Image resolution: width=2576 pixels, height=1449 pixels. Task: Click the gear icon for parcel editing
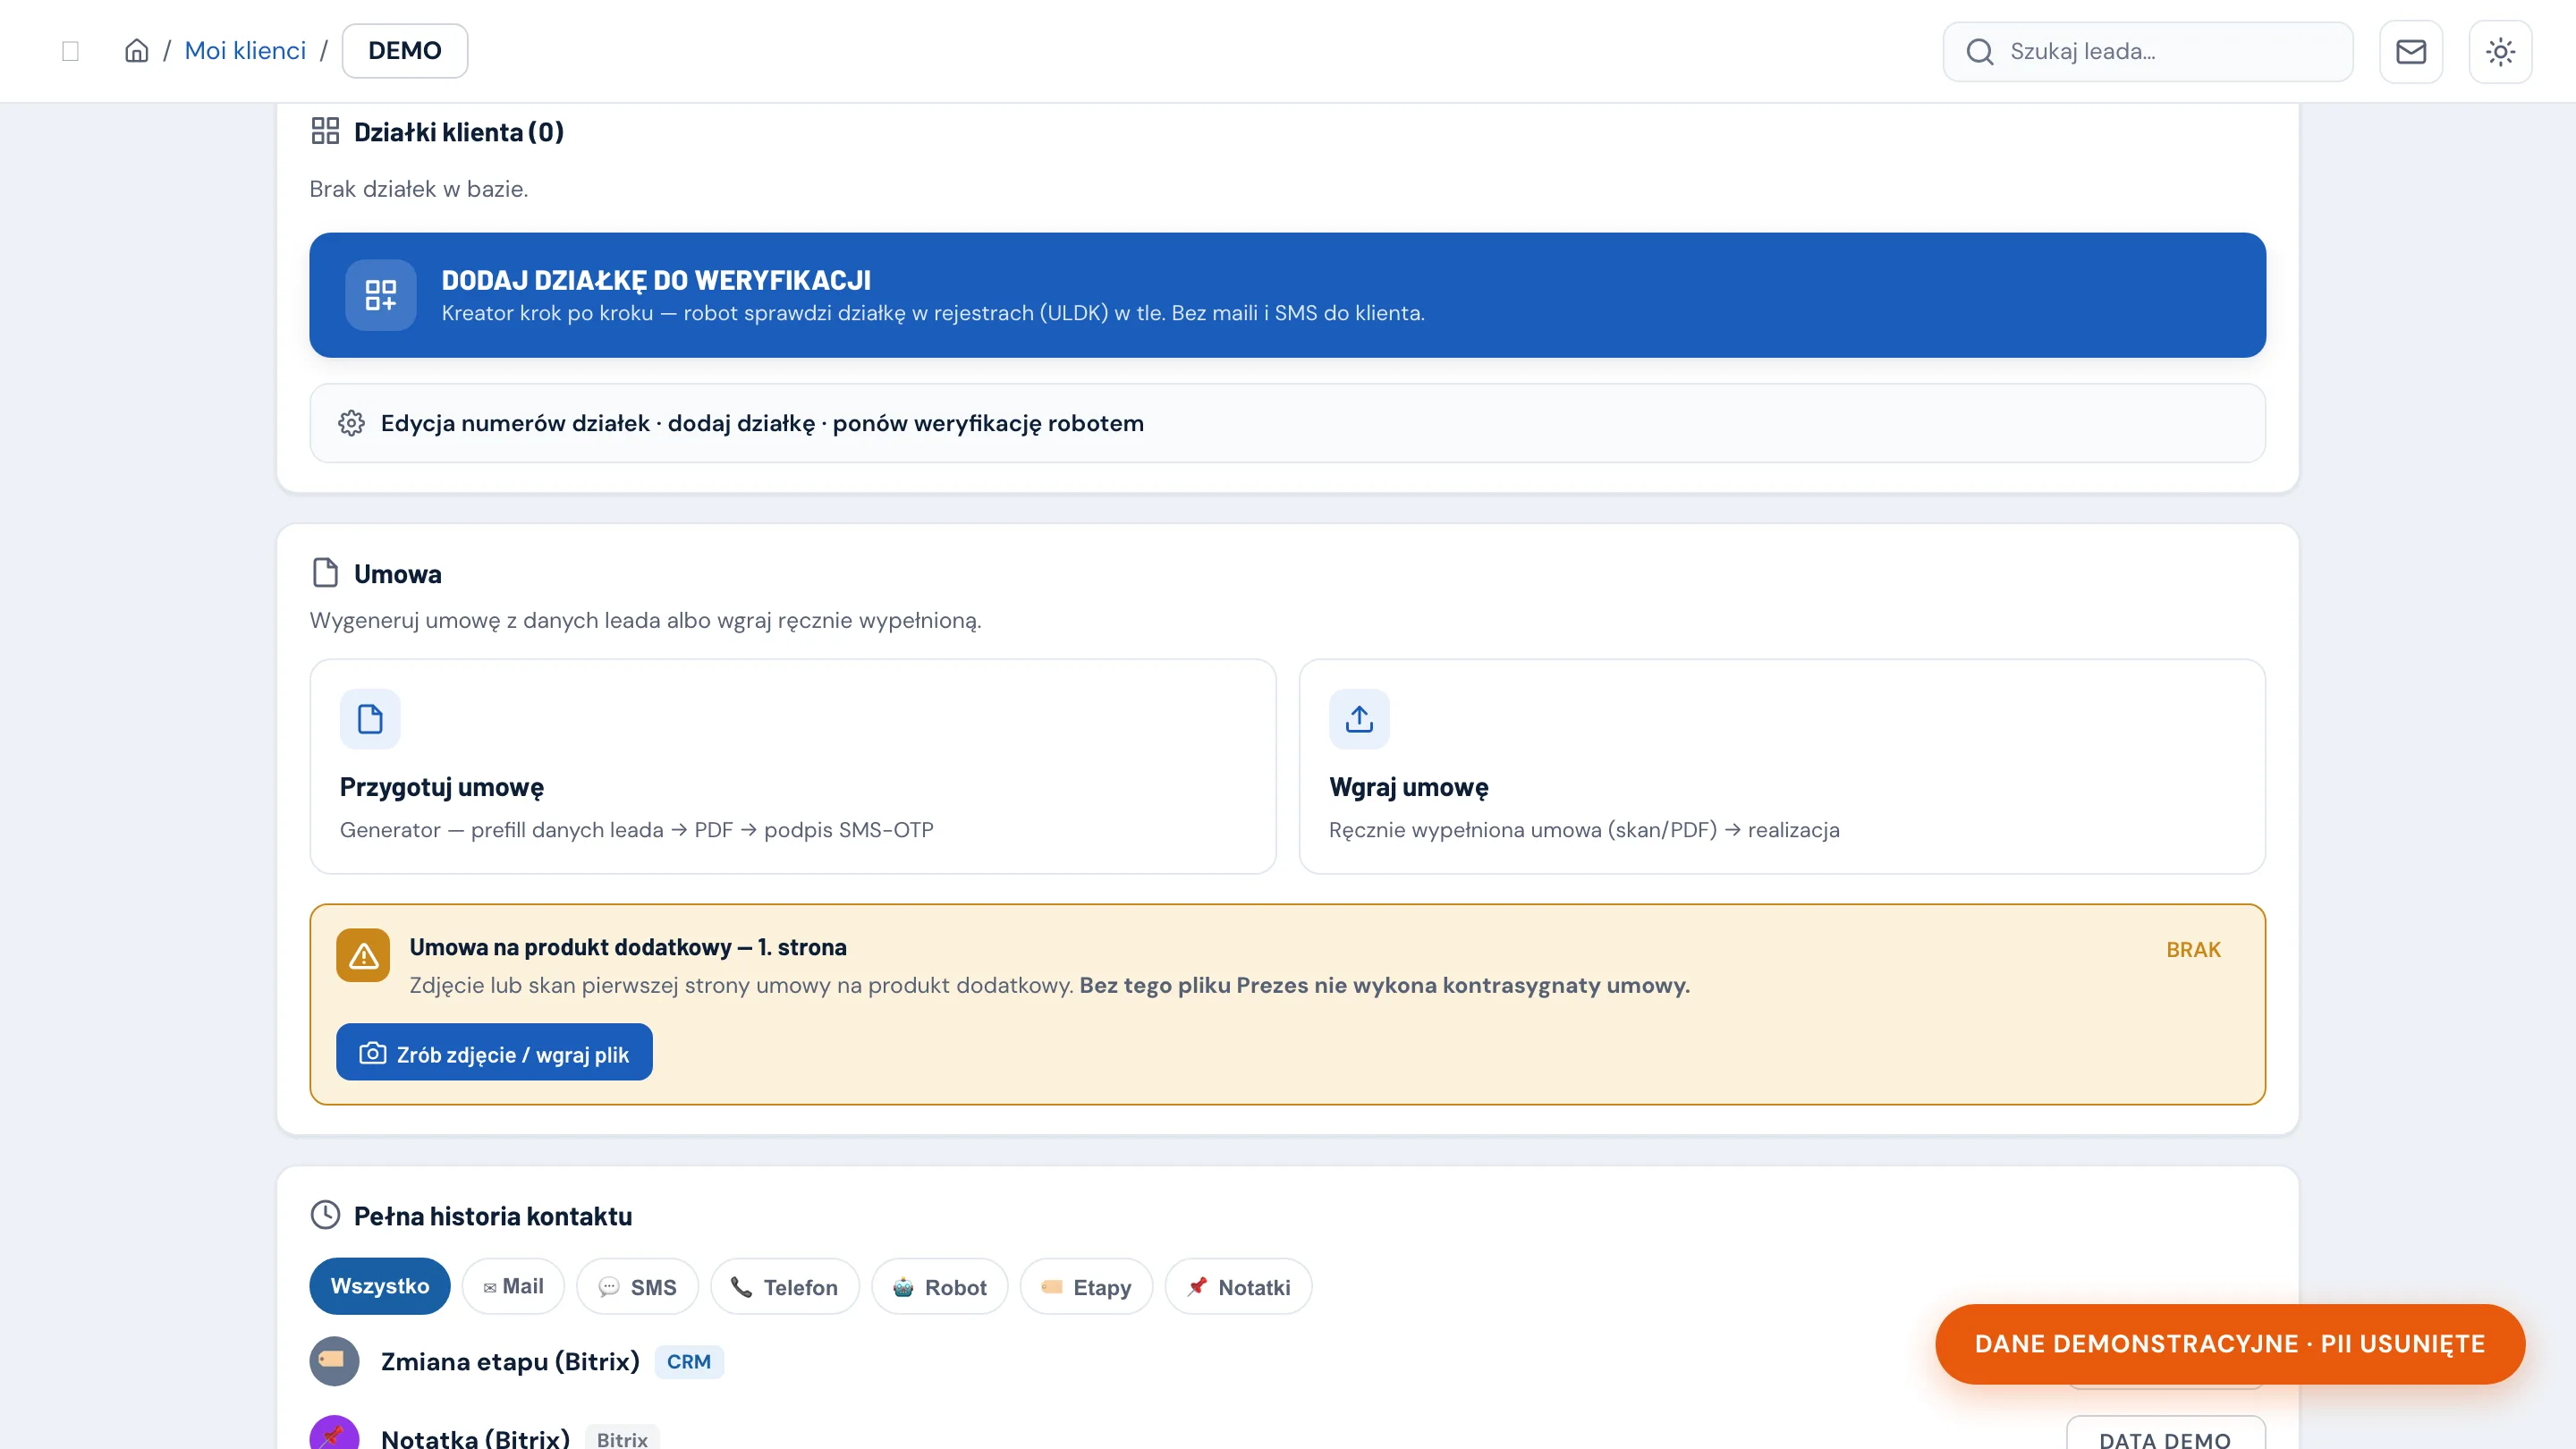[351, 423]
